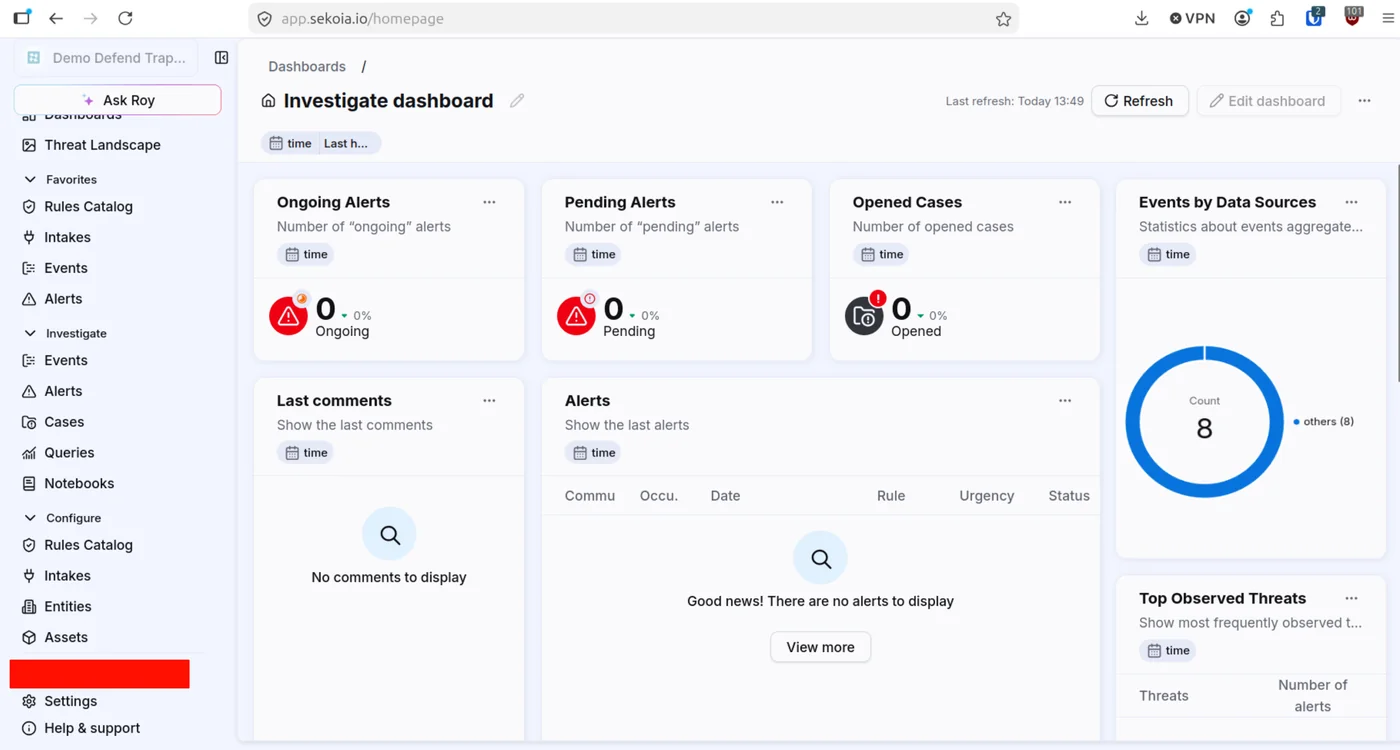The height and width of the screenshot is (750, 1400).
Task: Click time chip in Last comments
Action: coord(306,453)
